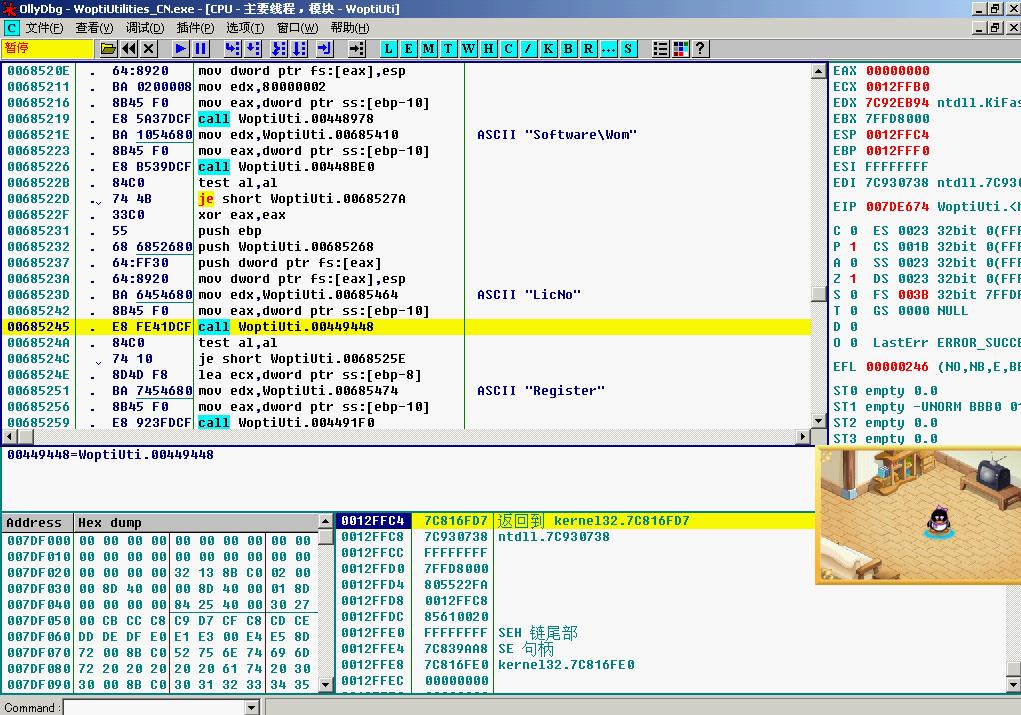Open the 帮助(H) menu

[x=350, y=28]
